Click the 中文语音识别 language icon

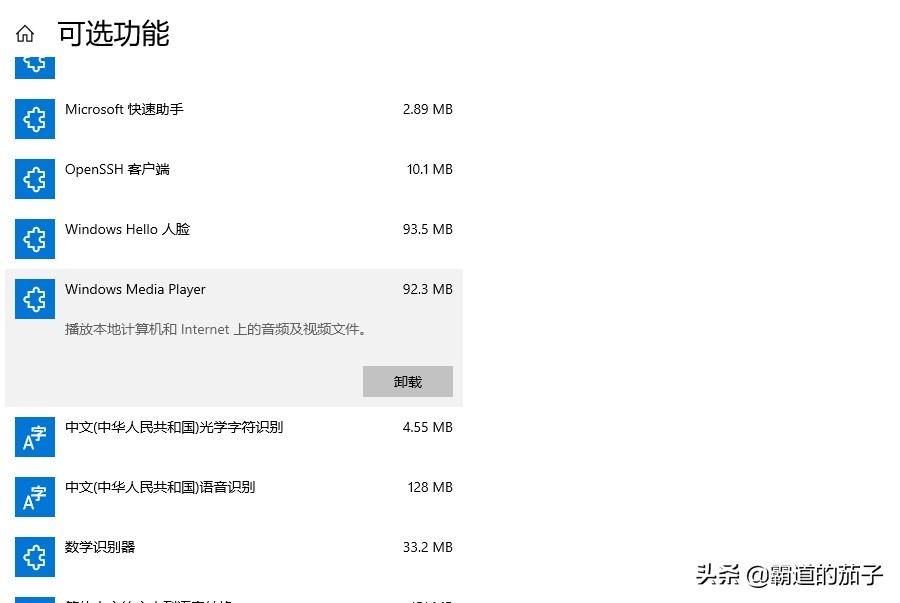(34, 497)
